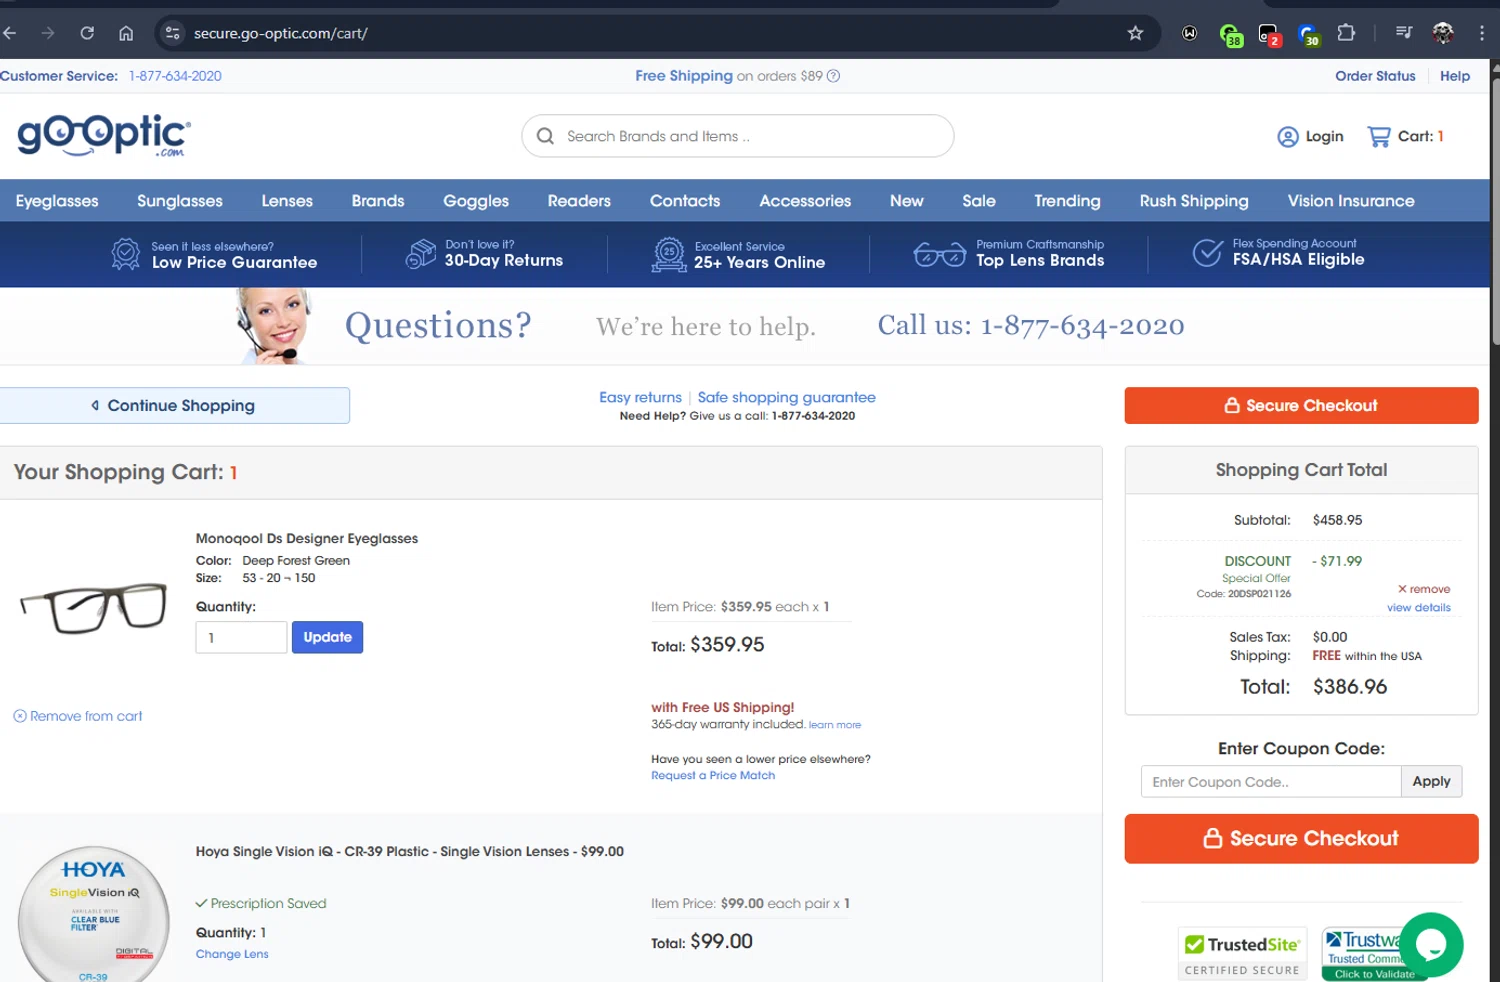The height and width of the screenshot is (982, 1500).
Task: Click the Hoya Single Vision lens thumbnail
Action: coord(93,914)
